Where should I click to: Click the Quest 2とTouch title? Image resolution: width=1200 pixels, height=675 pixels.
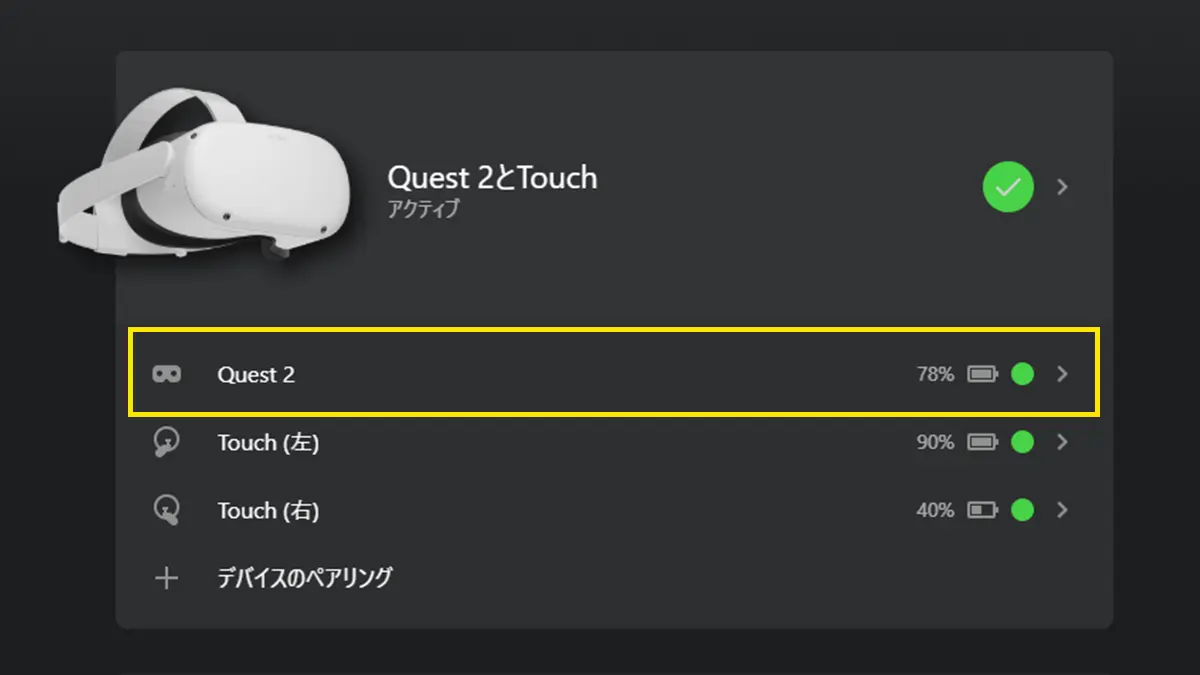click(492, 178)
